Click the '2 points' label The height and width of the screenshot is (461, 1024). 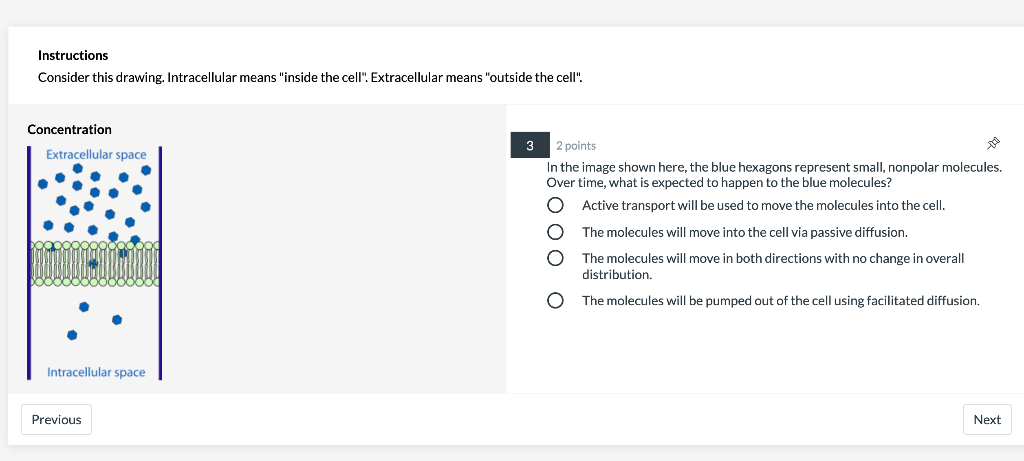pyautogui.click(x=576, y=146)
